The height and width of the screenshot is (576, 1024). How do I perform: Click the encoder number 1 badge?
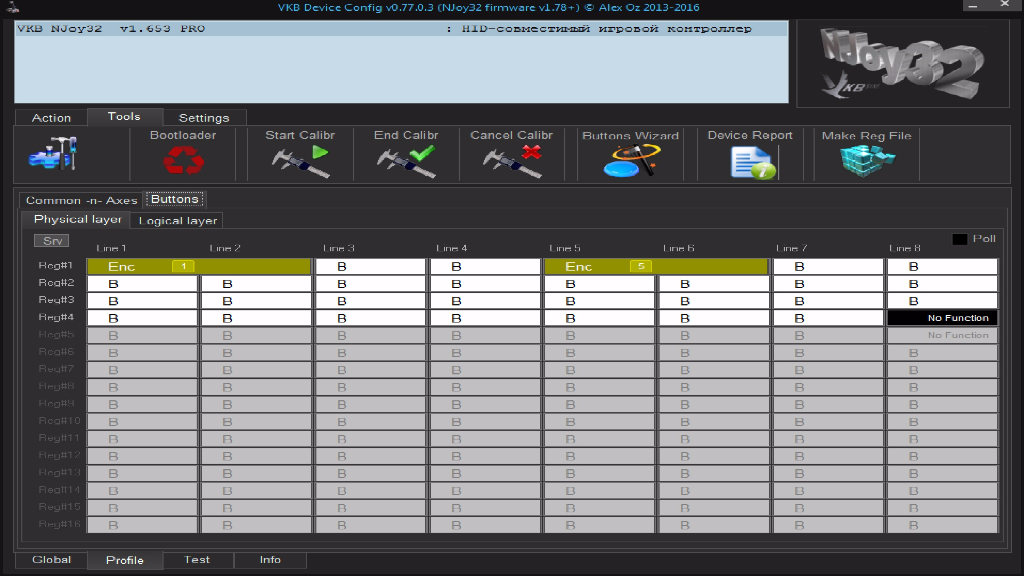click(x=184, y=266)
